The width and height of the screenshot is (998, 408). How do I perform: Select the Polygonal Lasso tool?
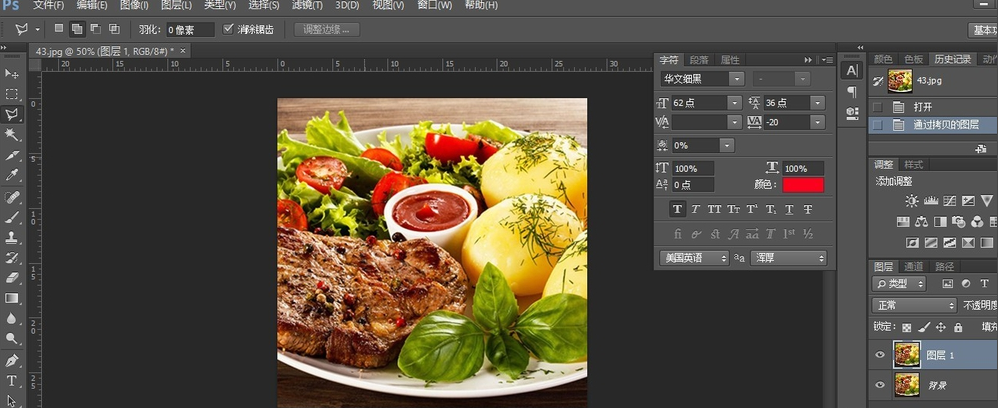11,115
